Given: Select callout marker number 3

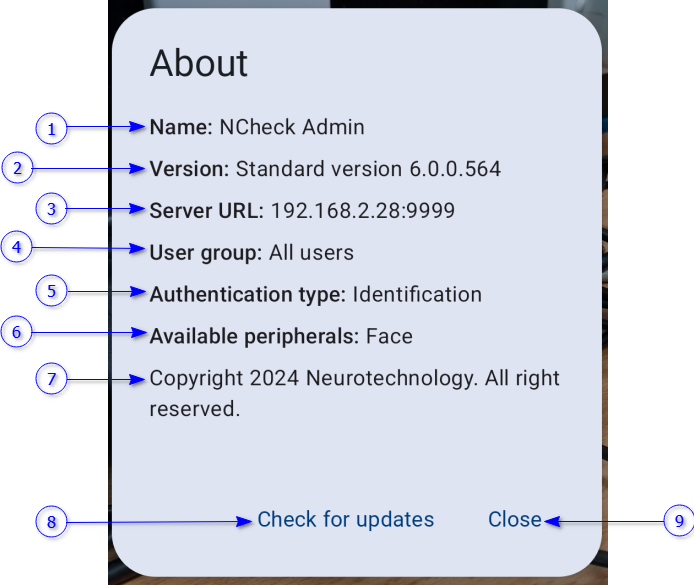Looking at the screenshot, I should (51, 209).
